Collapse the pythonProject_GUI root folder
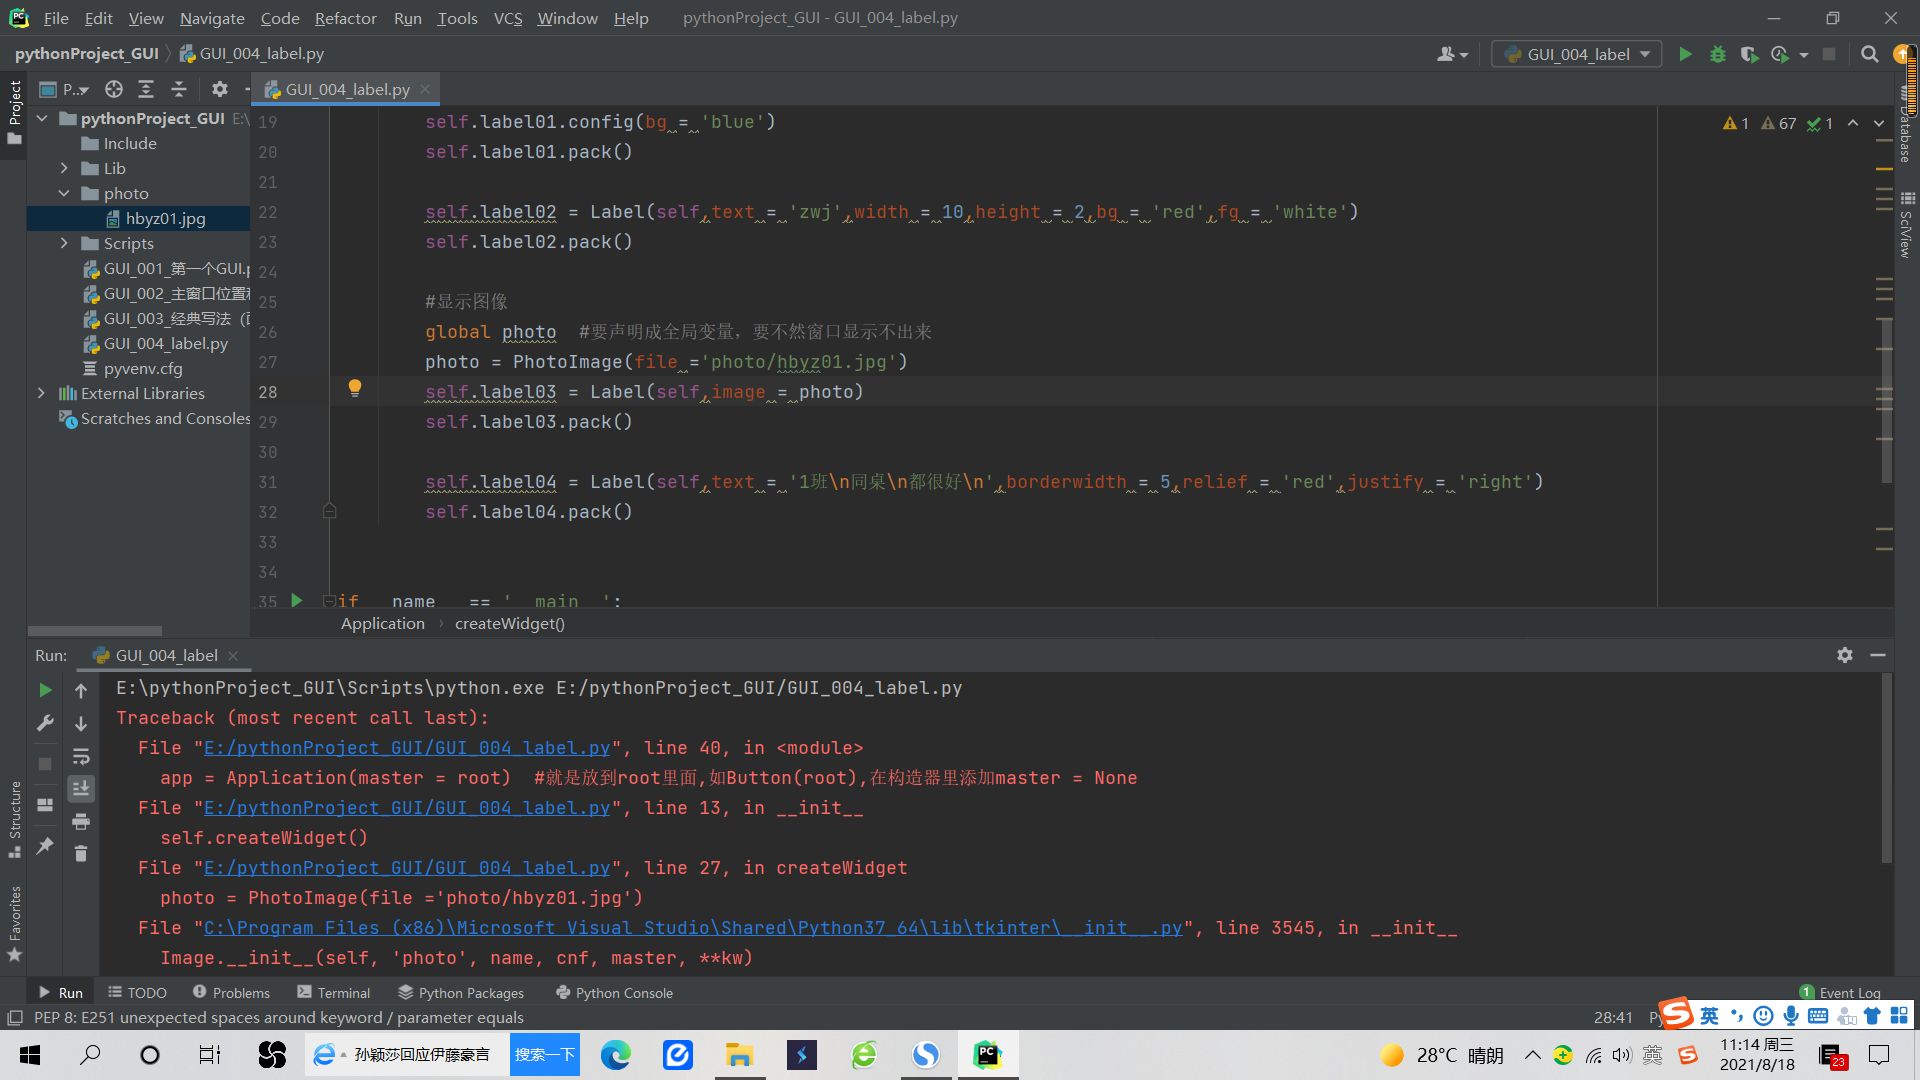This screenshot has width=1920, height=1080. point(43,118)
